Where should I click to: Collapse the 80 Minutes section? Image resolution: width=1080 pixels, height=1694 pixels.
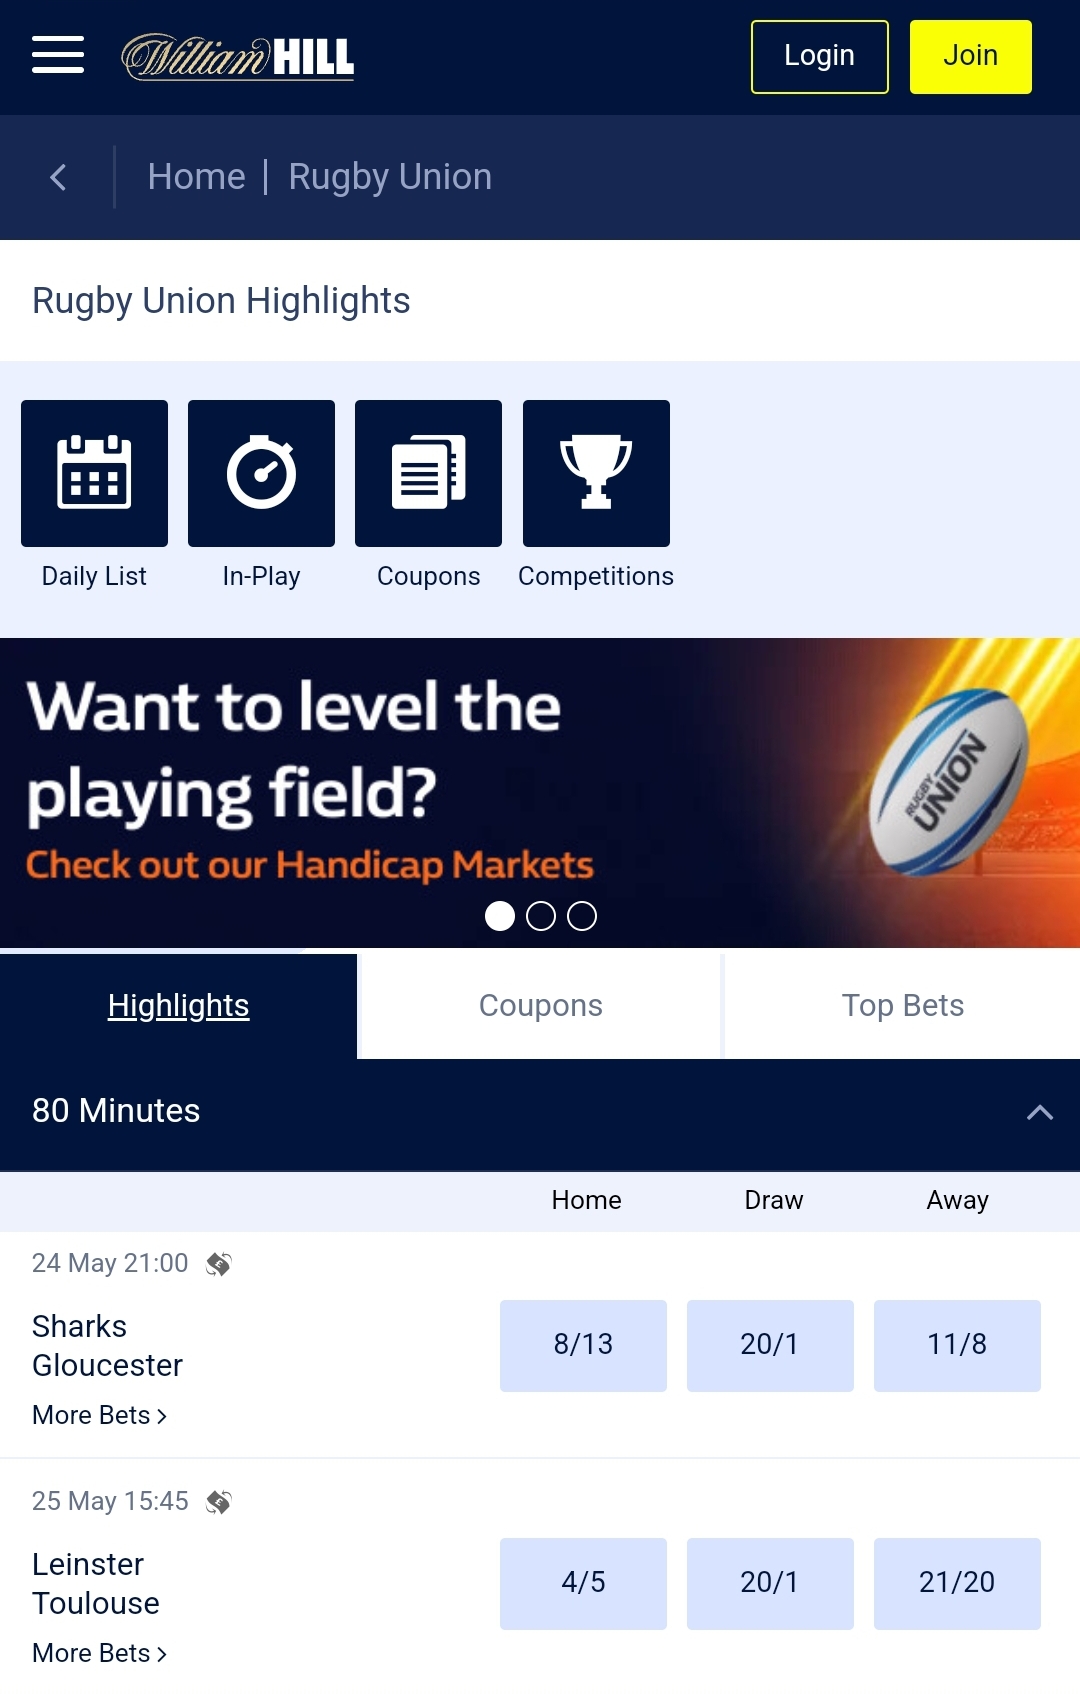pos(1040,1111)
